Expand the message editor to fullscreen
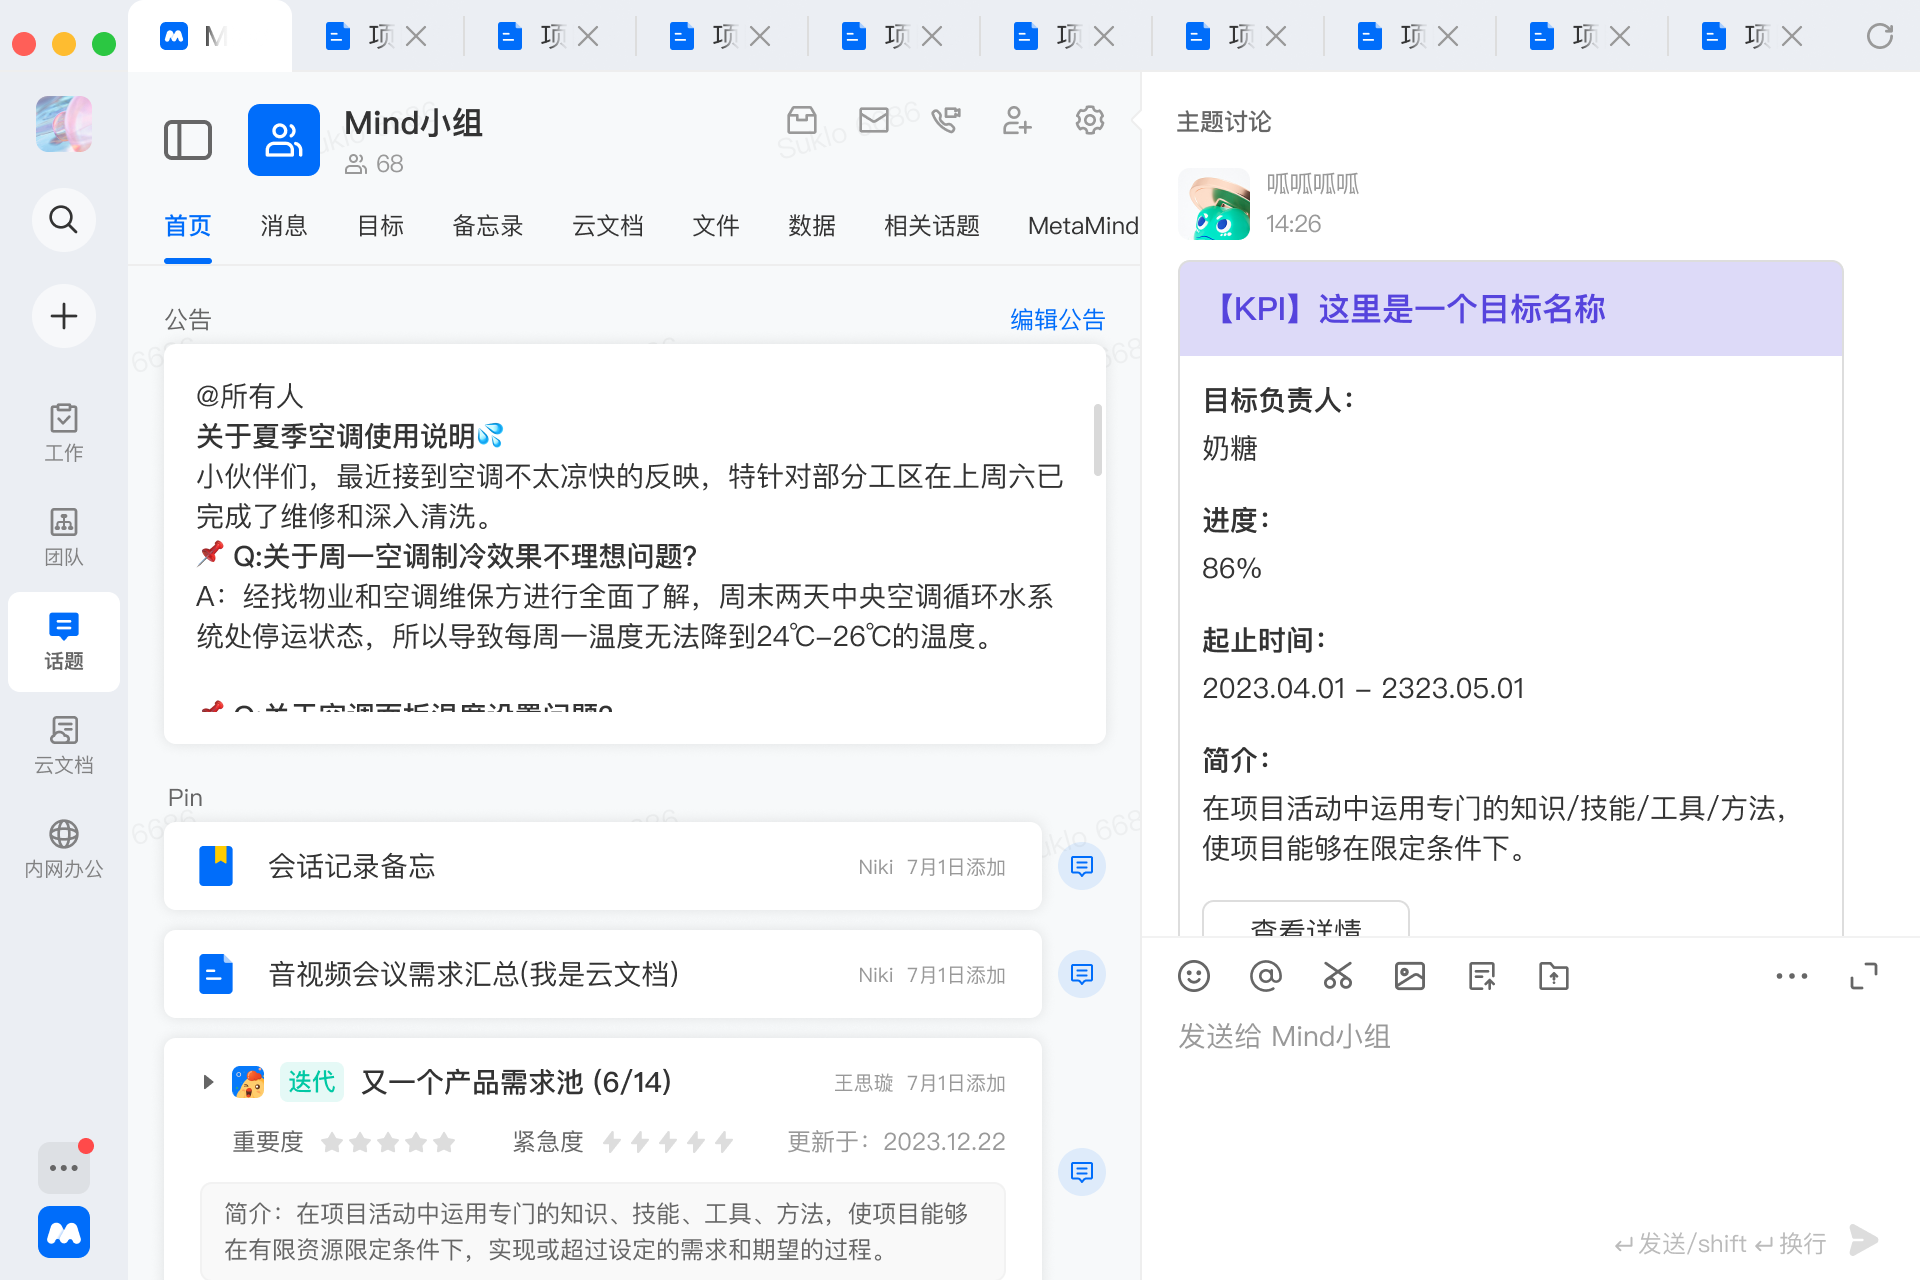The width and height of the screenshot is (1920, 1280). [x=1864, y=976]
